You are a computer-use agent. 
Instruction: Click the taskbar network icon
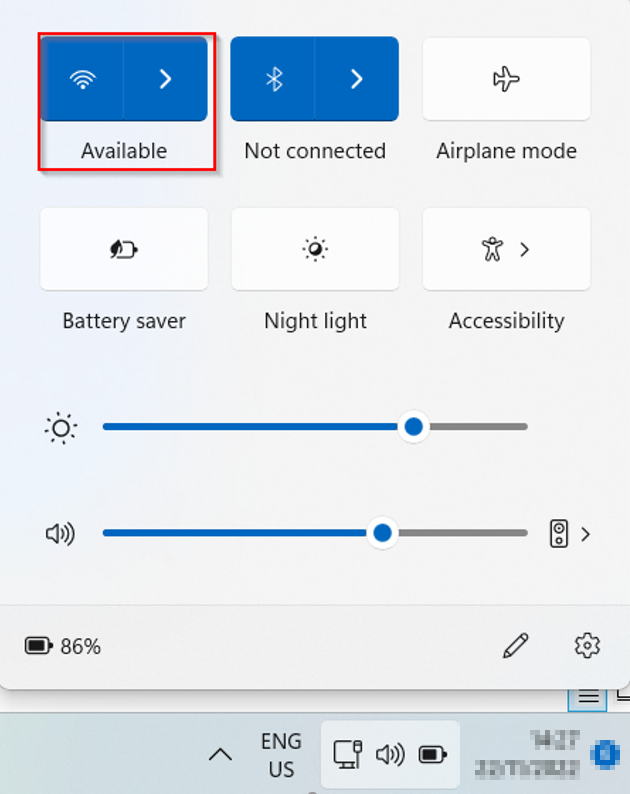tap(347, 754)
